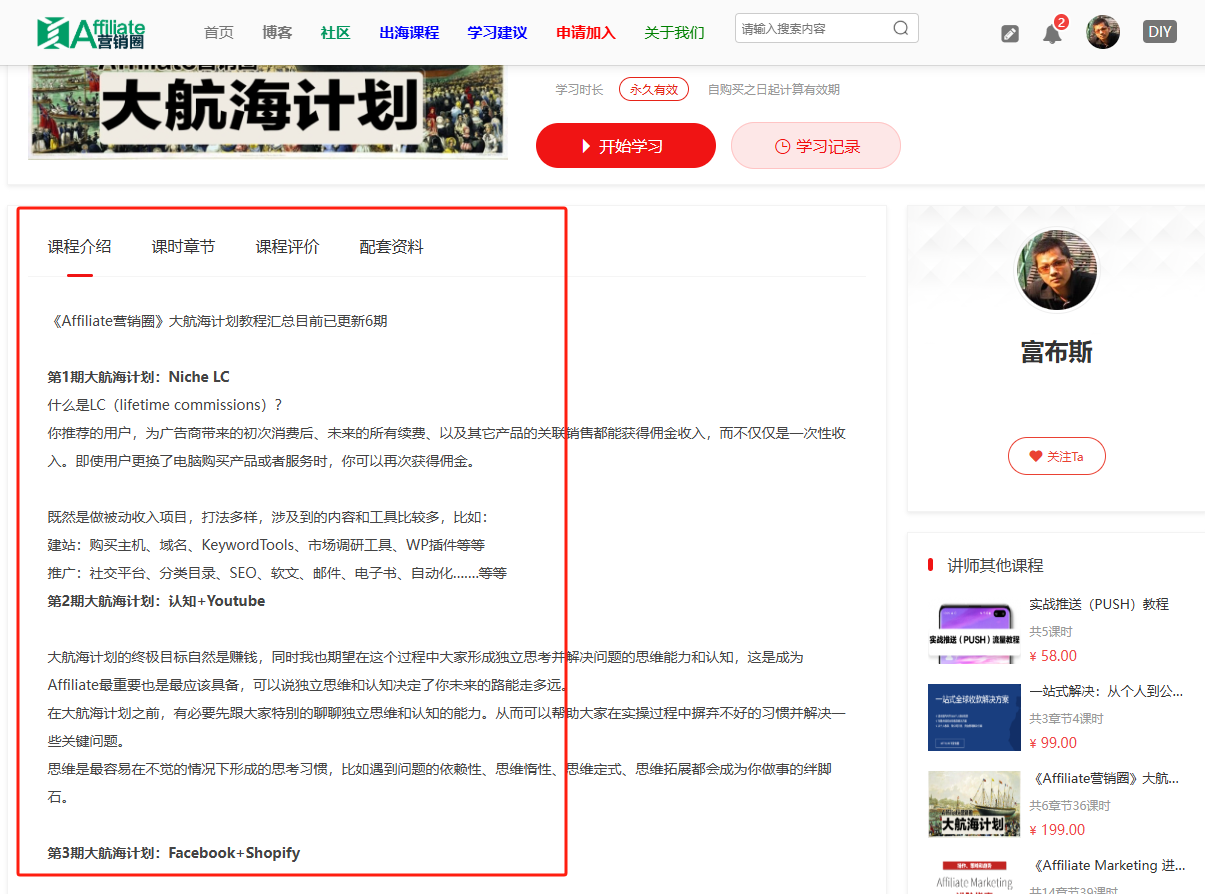
Task: Click the DIY badge in header
Action: tap(1160, 31)
